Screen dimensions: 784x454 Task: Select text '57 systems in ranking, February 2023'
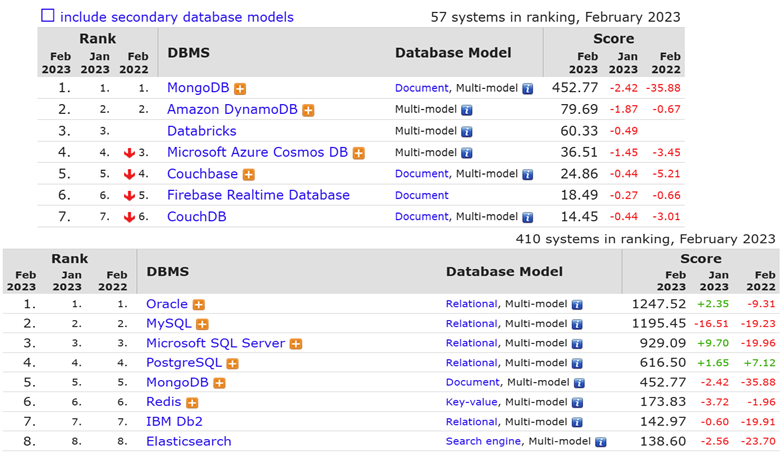click(x=556, y=17)
